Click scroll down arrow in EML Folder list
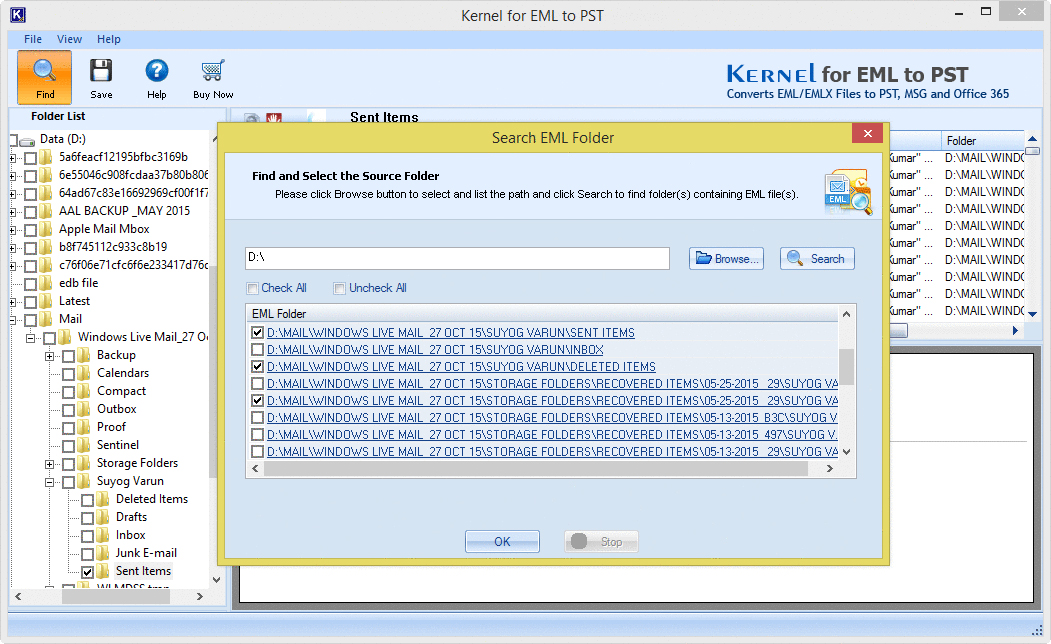This screenshot has height=644, width=1051. (x=847, y=452)
